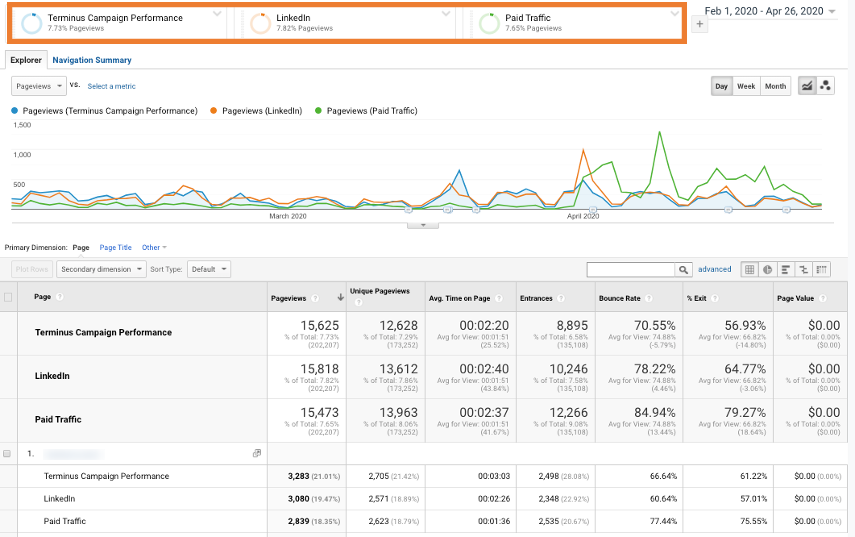Click help icon next to Pageviews header
855x537 pixels.
point(315,298)
